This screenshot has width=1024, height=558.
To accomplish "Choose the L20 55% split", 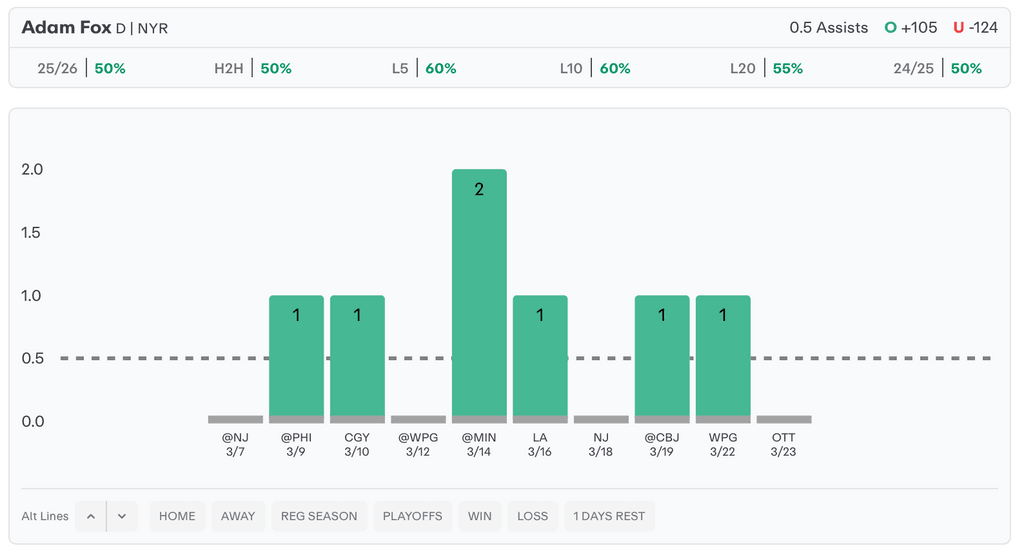I will point(766,69).
